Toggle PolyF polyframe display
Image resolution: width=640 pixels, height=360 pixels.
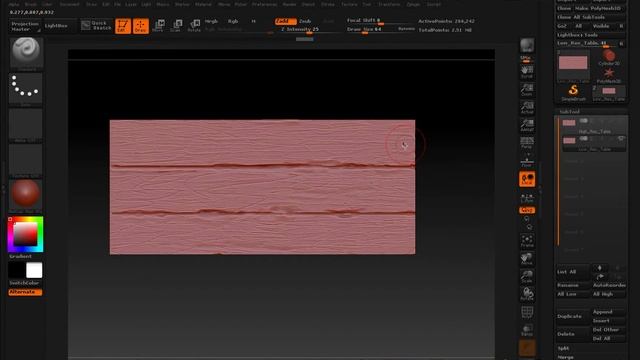tap(527, 313)
